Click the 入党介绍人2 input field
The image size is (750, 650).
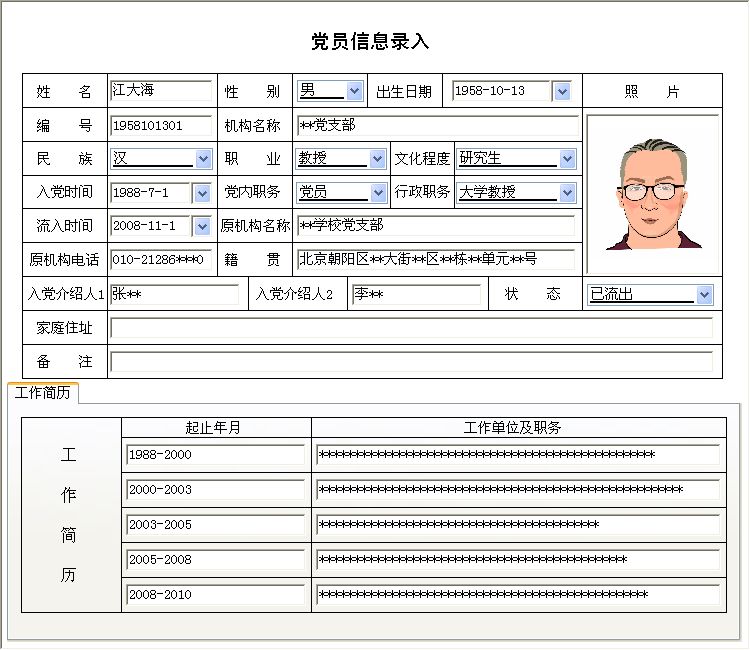[415, 295]
